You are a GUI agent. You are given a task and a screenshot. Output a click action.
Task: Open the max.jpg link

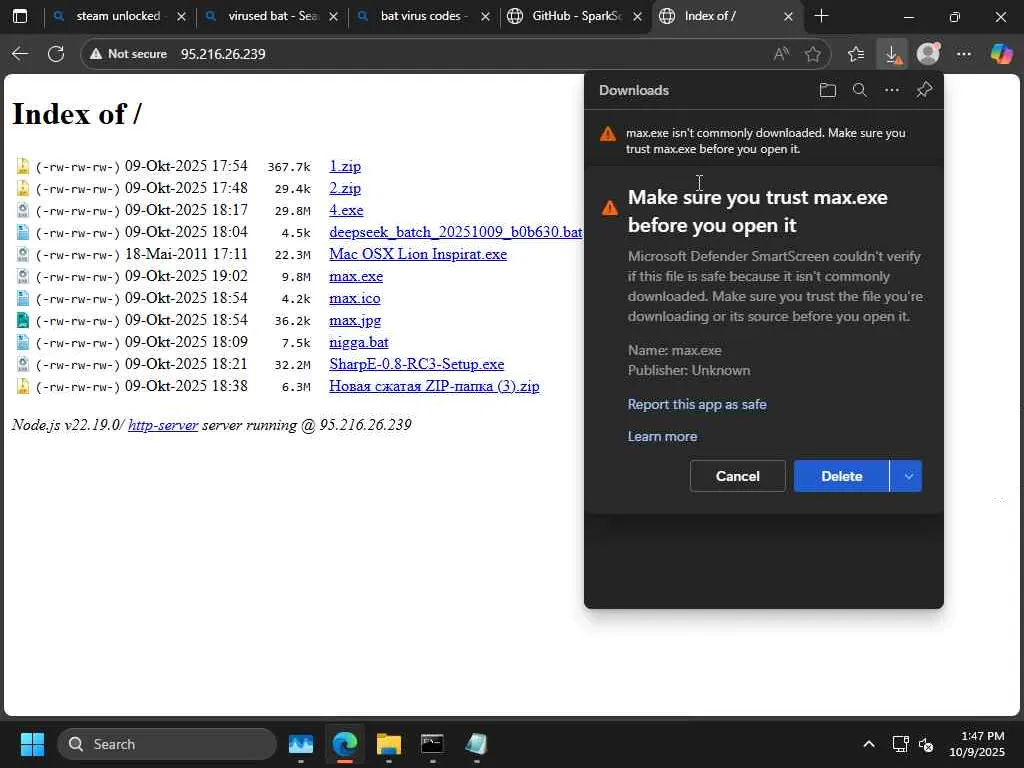(x=355, y=321)
